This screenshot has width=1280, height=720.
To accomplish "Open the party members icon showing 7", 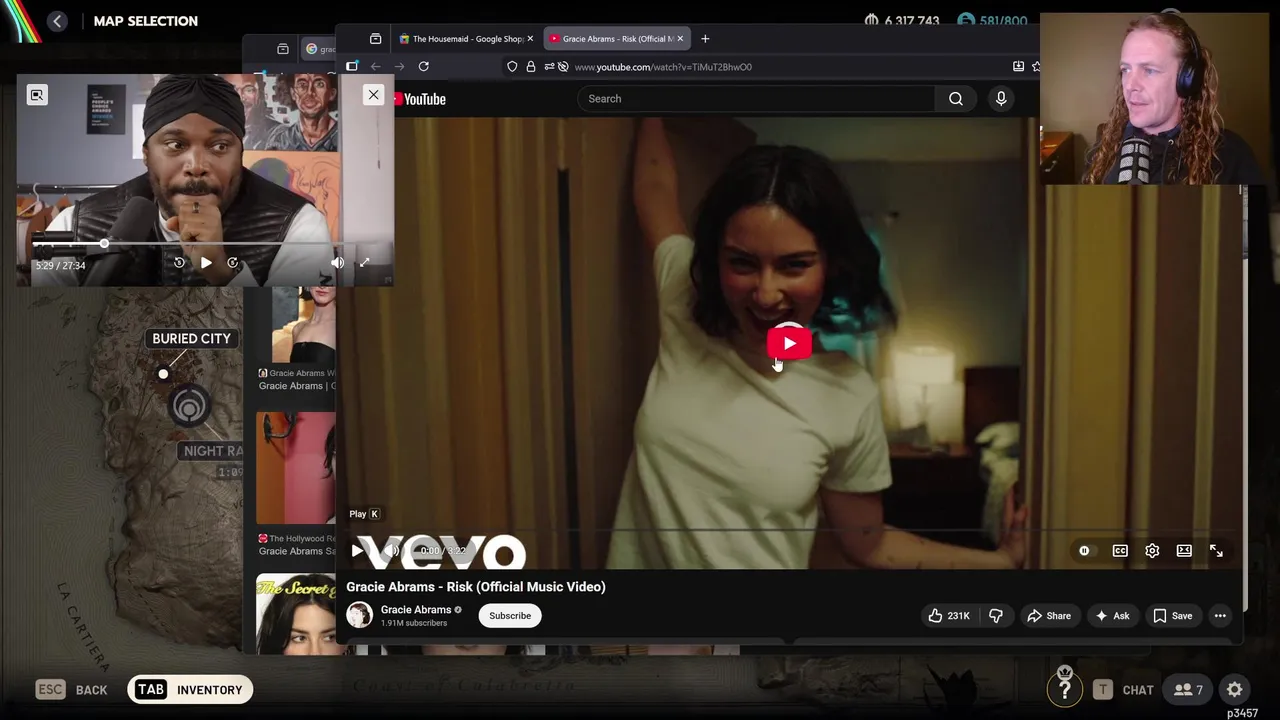I will click(1188, 690).
